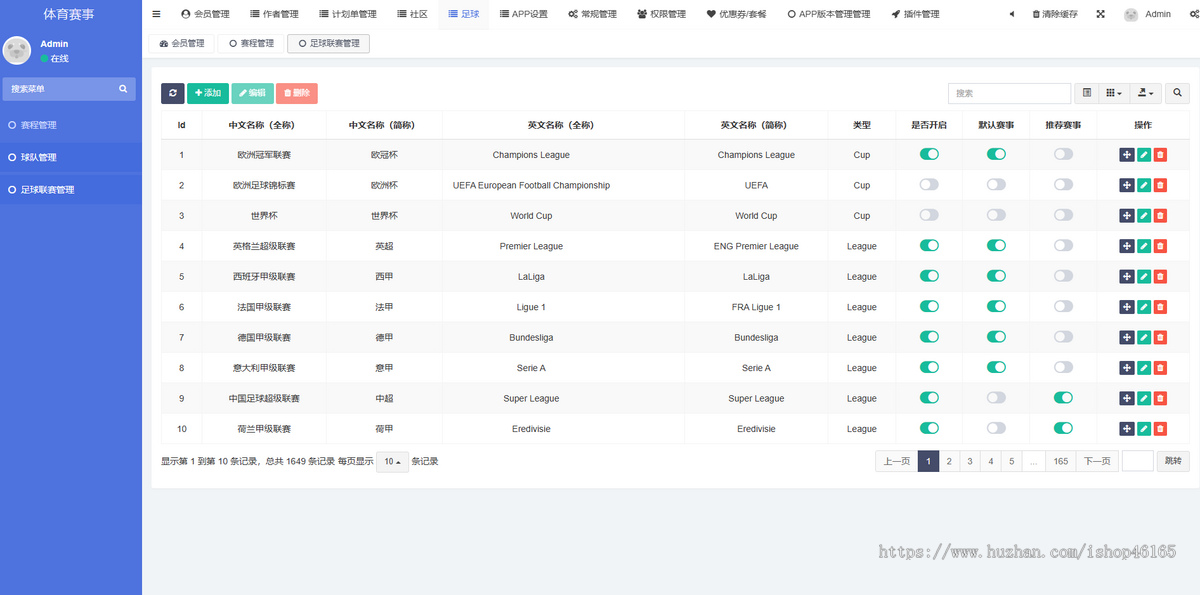Switch to the 赛程管理 page tab
Viewport: 1200px width, 595px height.
pos(251,44)
